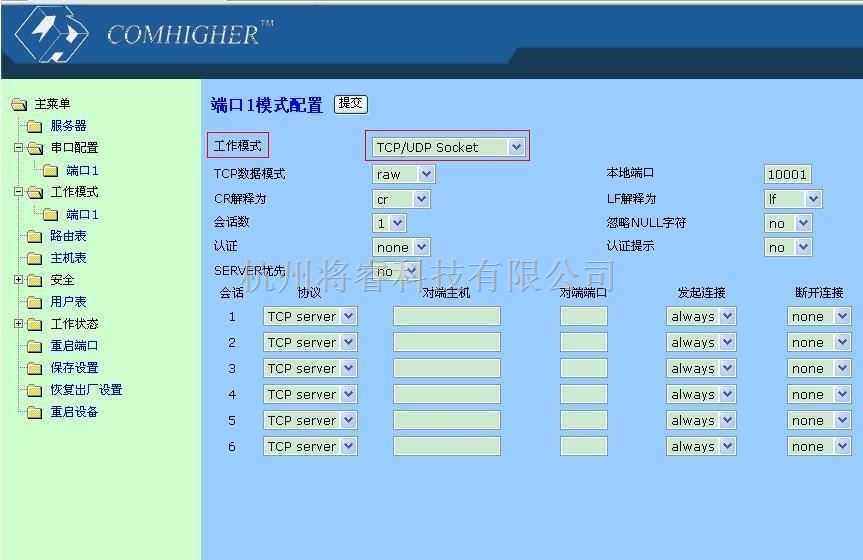Click the 串口配置 folder icon

pos(35,148)
